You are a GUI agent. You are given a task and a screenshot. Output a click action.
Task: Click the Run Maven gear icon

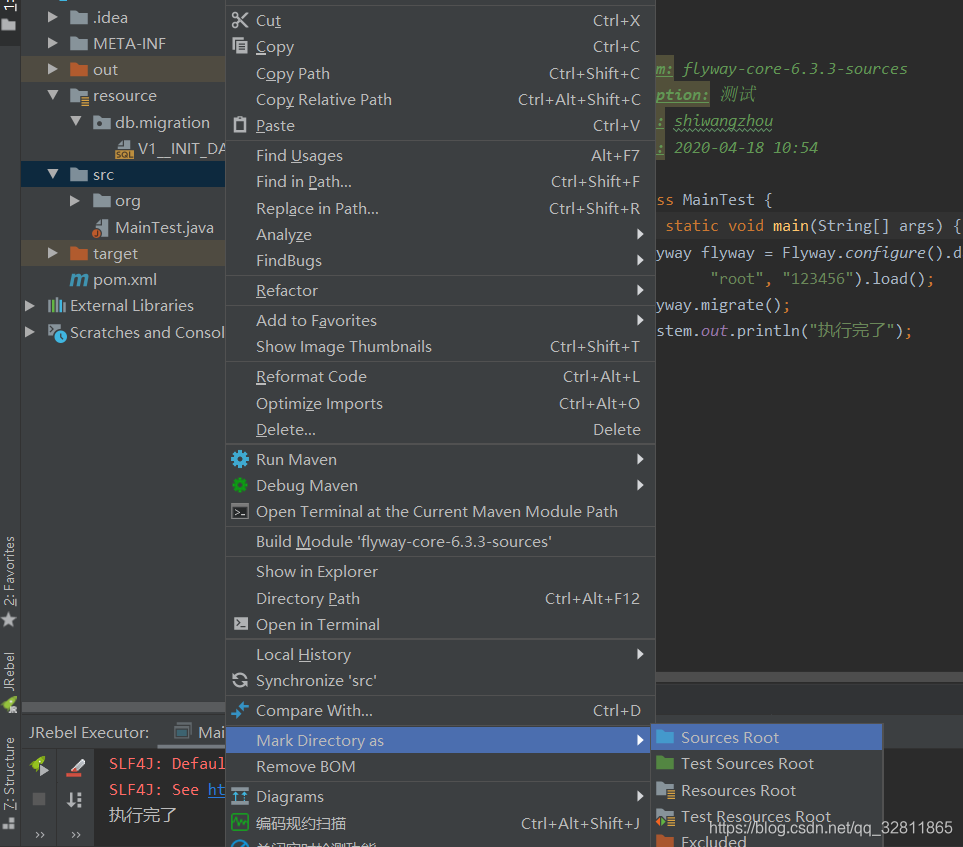click(x=240, y=459)
